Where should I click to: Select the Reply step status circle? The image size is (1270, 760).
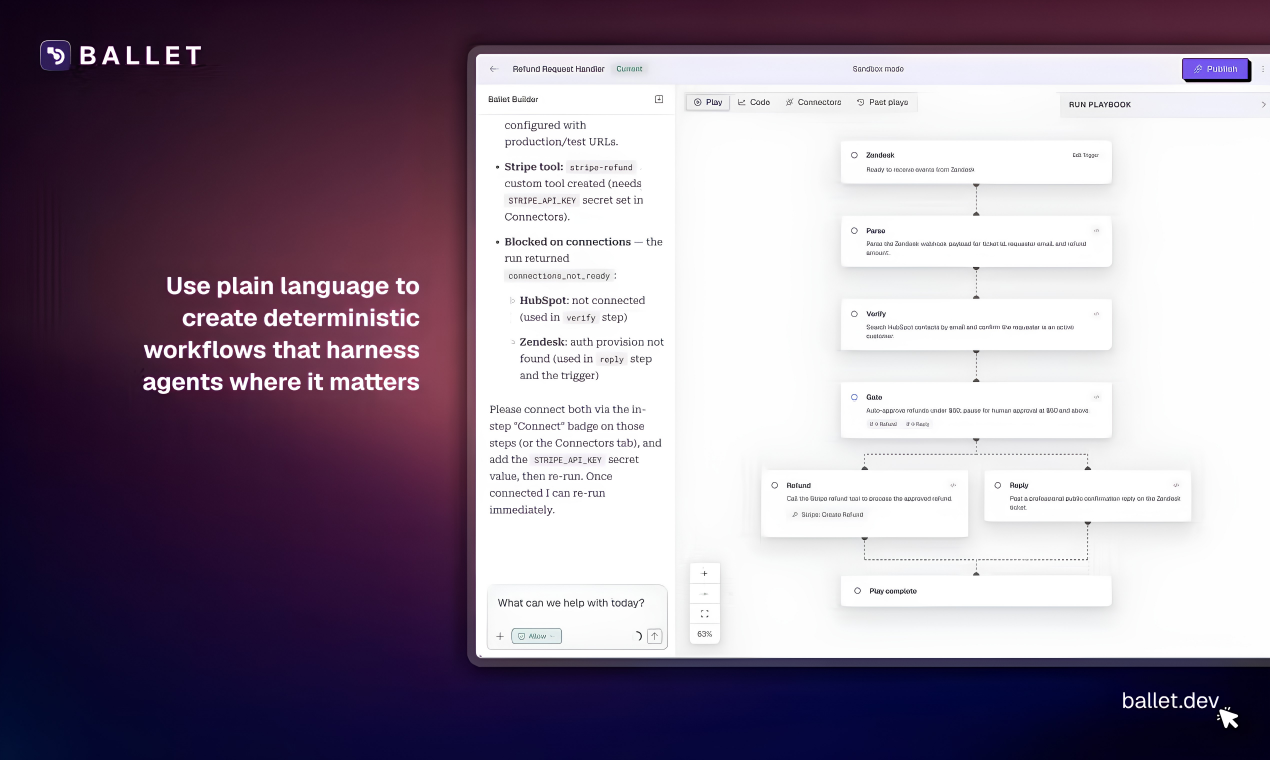click(x=998, y=485)
